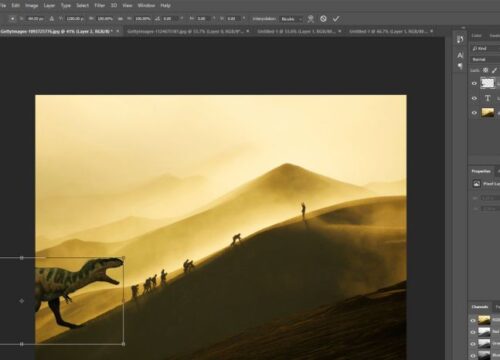This screenshot has width=500, height=360.
Task: Toggle the maintain aspect ratio link icon
Action: (120, 19)
